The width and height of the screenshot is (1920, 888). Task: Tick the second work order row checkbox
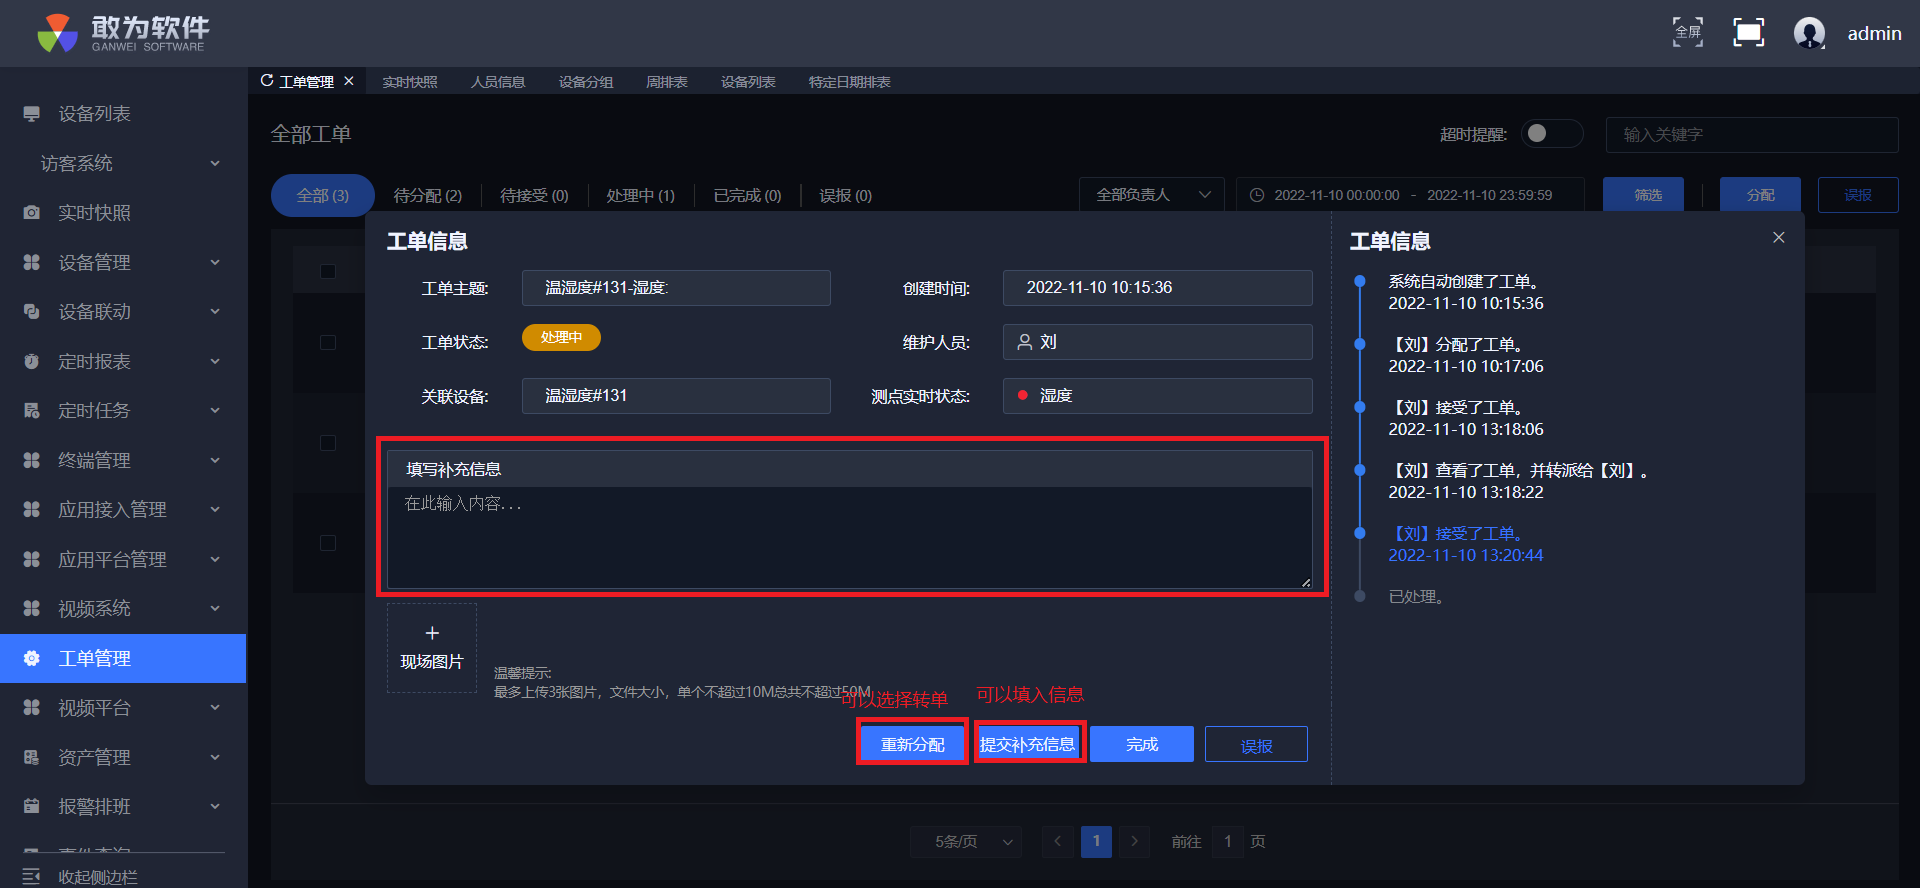[328, 443]
